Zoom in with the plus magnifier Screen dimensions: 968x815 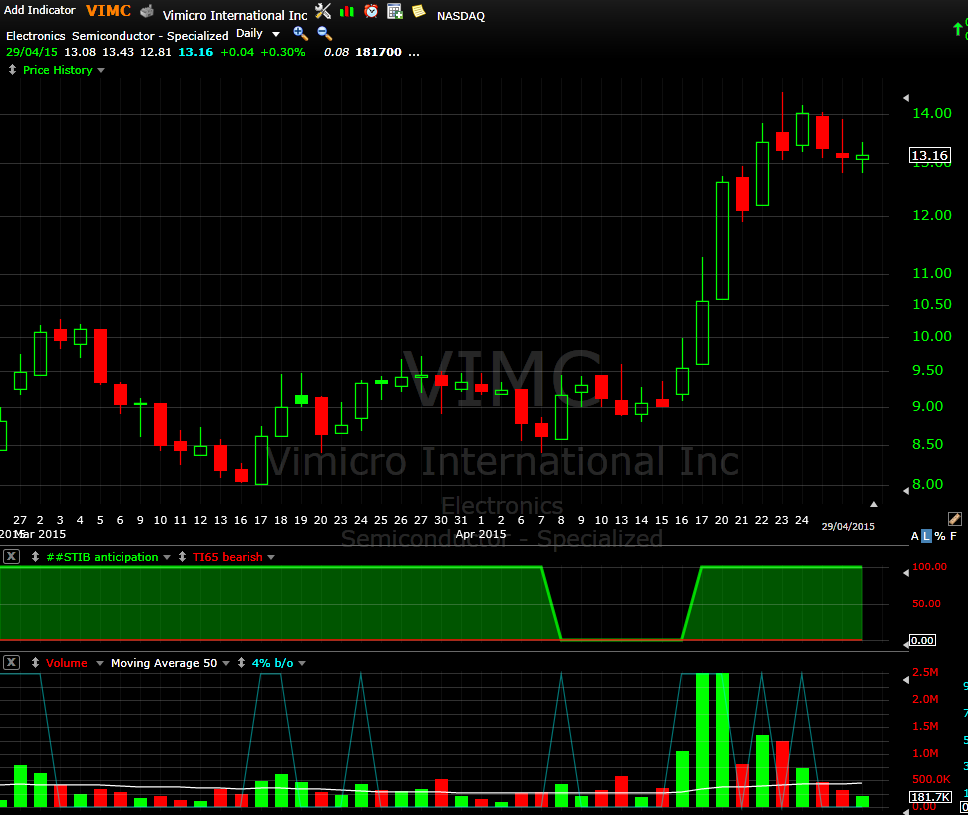[300, 33]
